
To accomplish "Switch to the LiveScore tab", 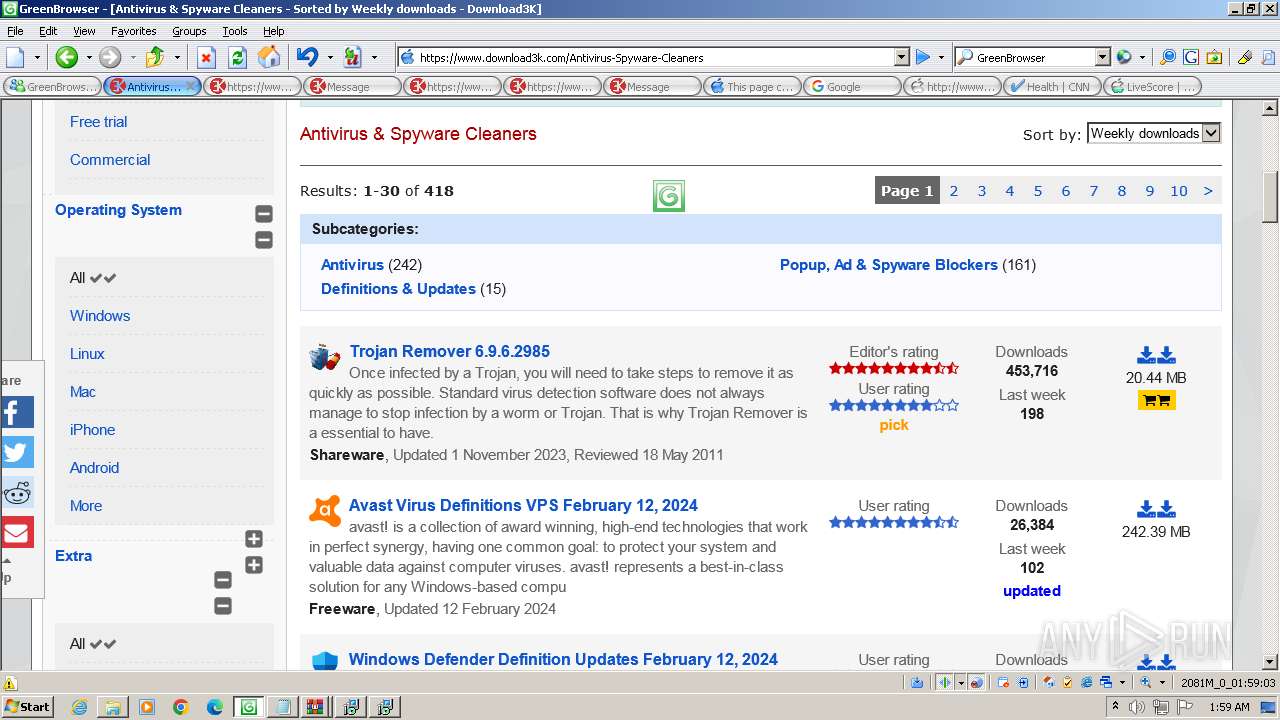I will 1152,87.
